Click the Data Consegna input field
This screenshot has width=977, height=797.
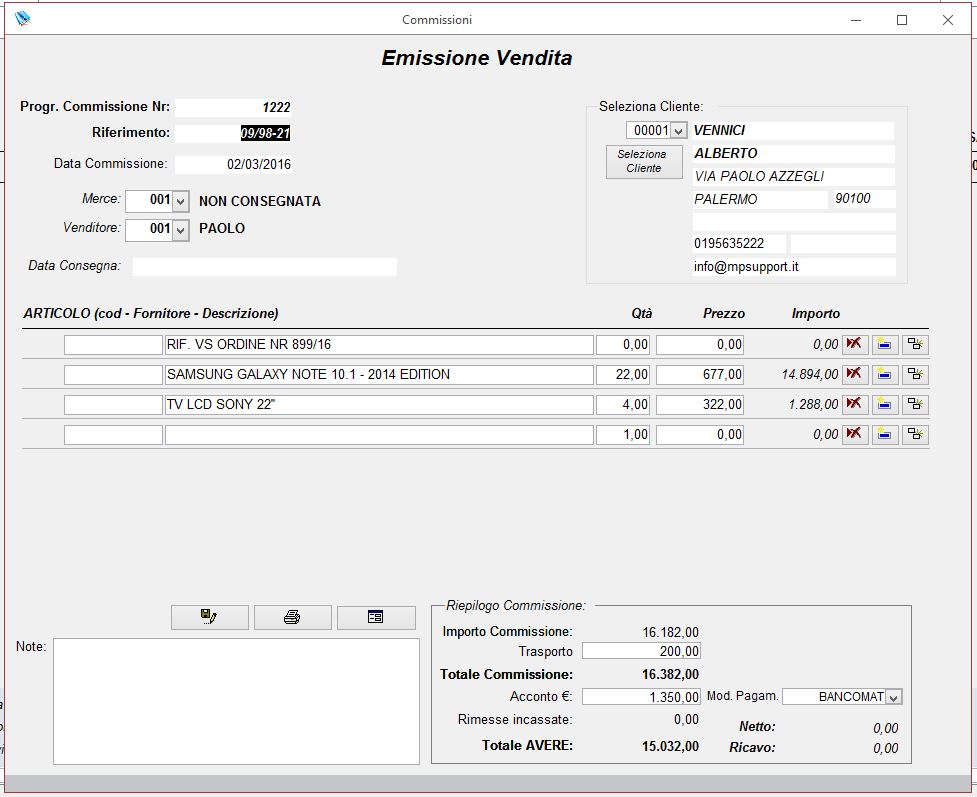click(x=264, y=267)
